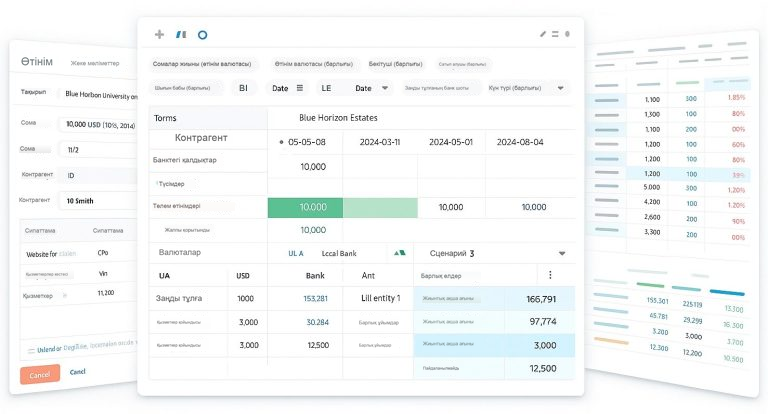This screenshot has height=414, width=768.
Task: Click the list lines icon beside first Date
Action: 300,88
